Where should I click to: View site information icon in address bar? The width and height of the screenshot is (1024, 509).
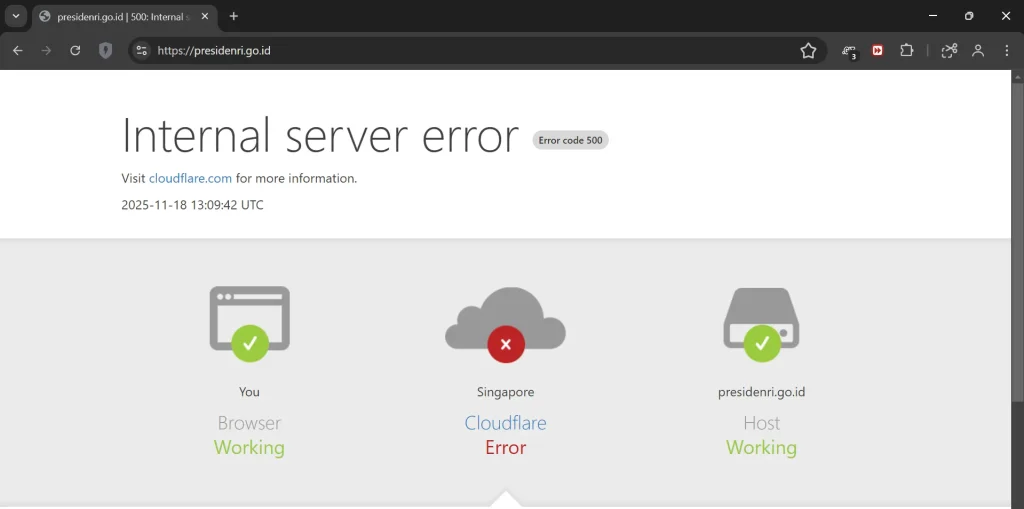[142, 50]
